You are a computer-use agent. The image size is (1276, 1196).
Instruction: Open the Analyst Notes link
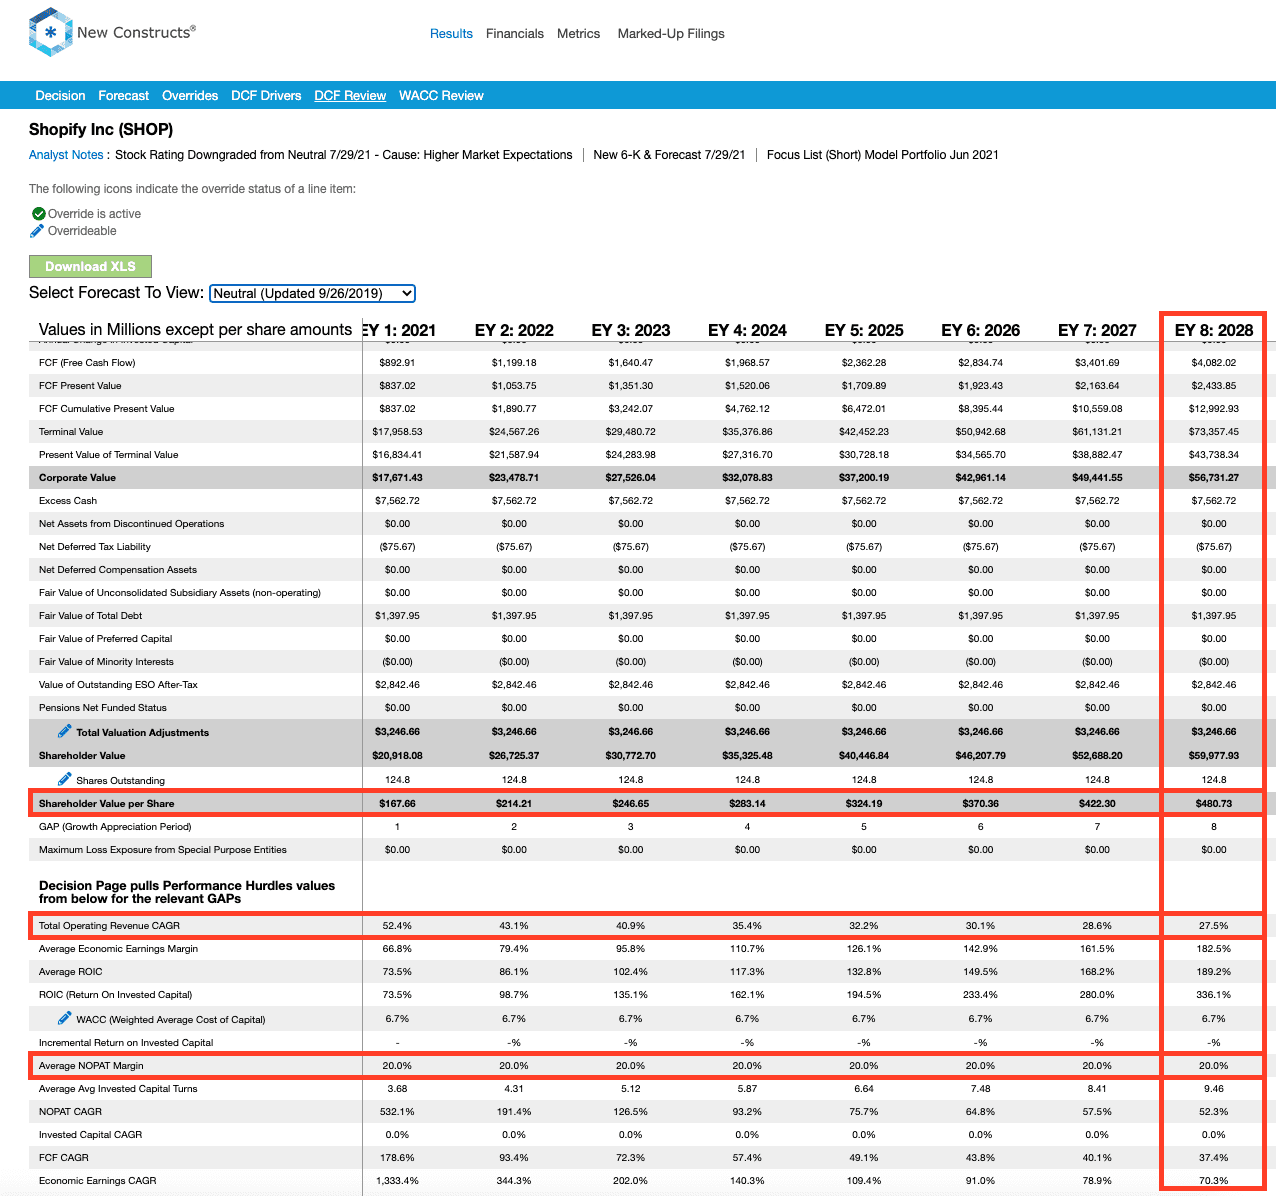(66, 155)
